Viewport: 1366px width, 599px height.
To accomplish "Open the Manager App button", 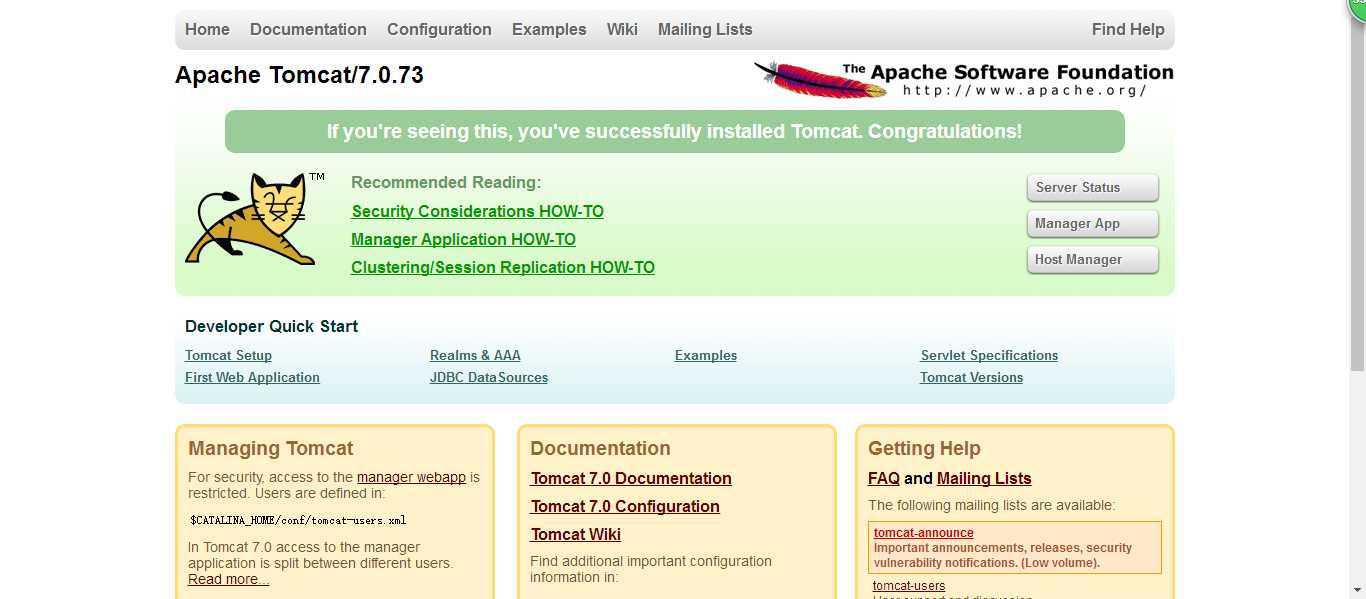I will click(1092, 224).
